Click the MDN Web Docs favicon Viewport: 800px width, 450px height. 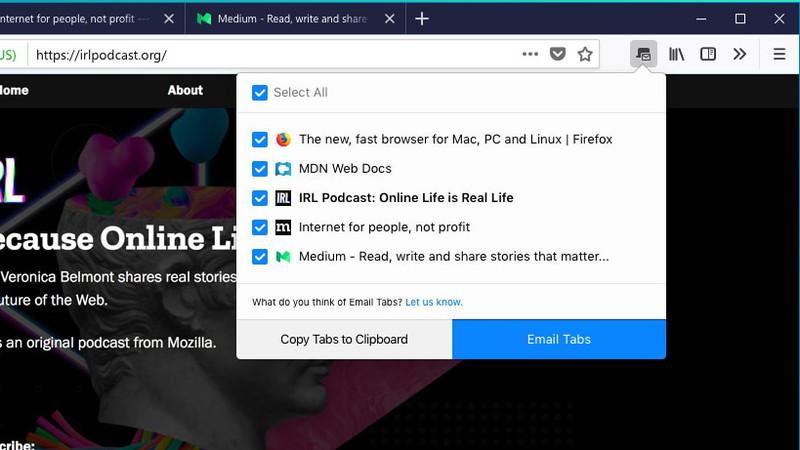283,169
